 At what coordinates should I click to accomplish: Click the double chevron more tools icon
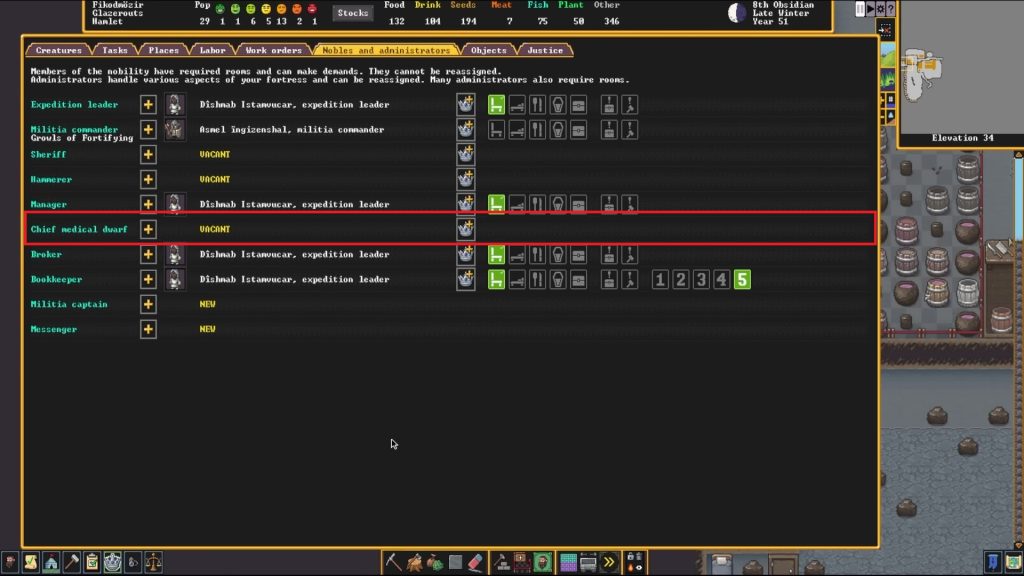(609, 562)
